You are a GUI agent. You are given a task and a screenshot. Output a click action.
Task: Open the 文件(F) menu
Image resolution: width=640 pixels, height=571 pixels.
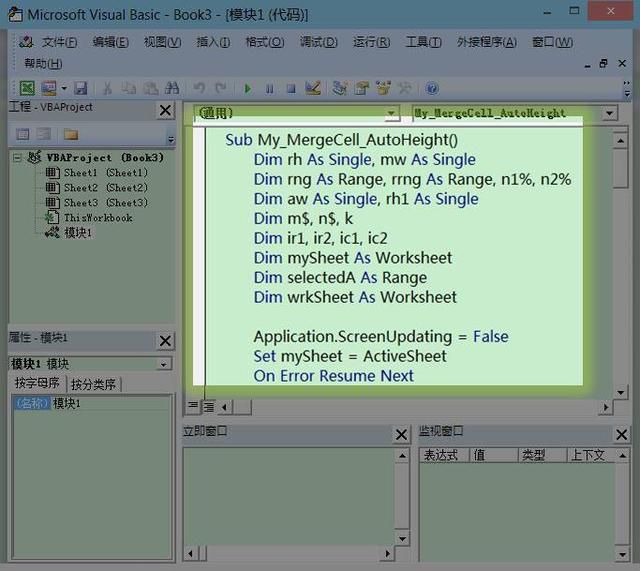point(59,42)
